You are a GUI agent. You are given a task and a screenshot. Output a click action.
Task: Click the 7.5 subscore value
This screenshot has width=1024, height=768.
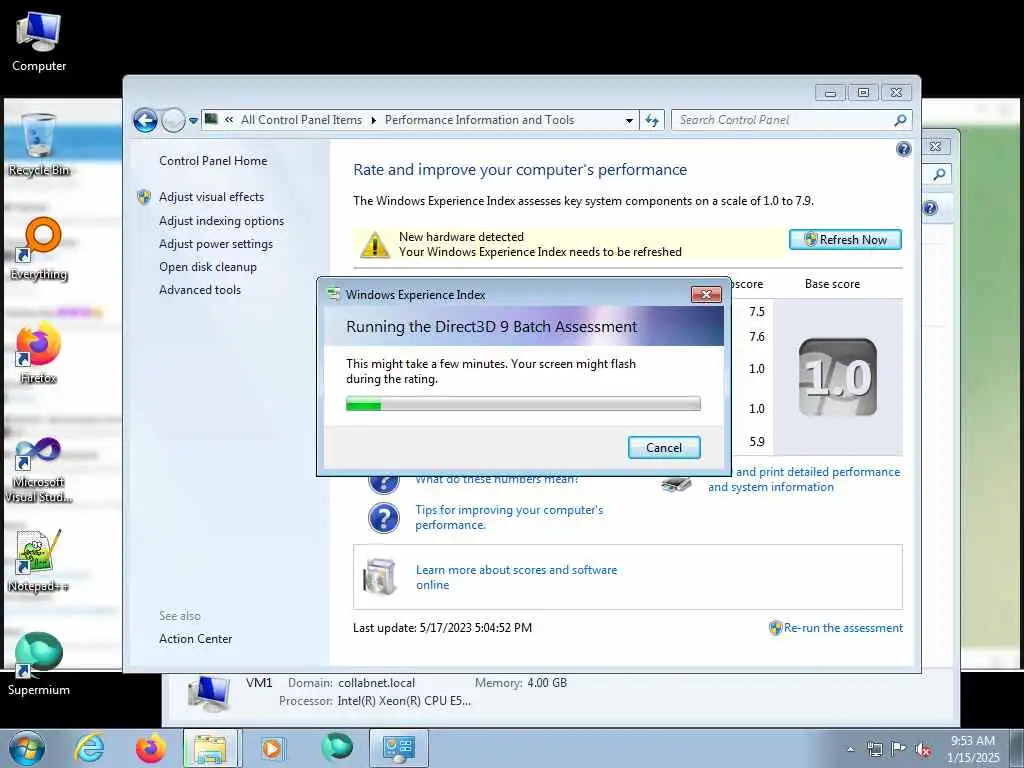[x=757, y=312]
